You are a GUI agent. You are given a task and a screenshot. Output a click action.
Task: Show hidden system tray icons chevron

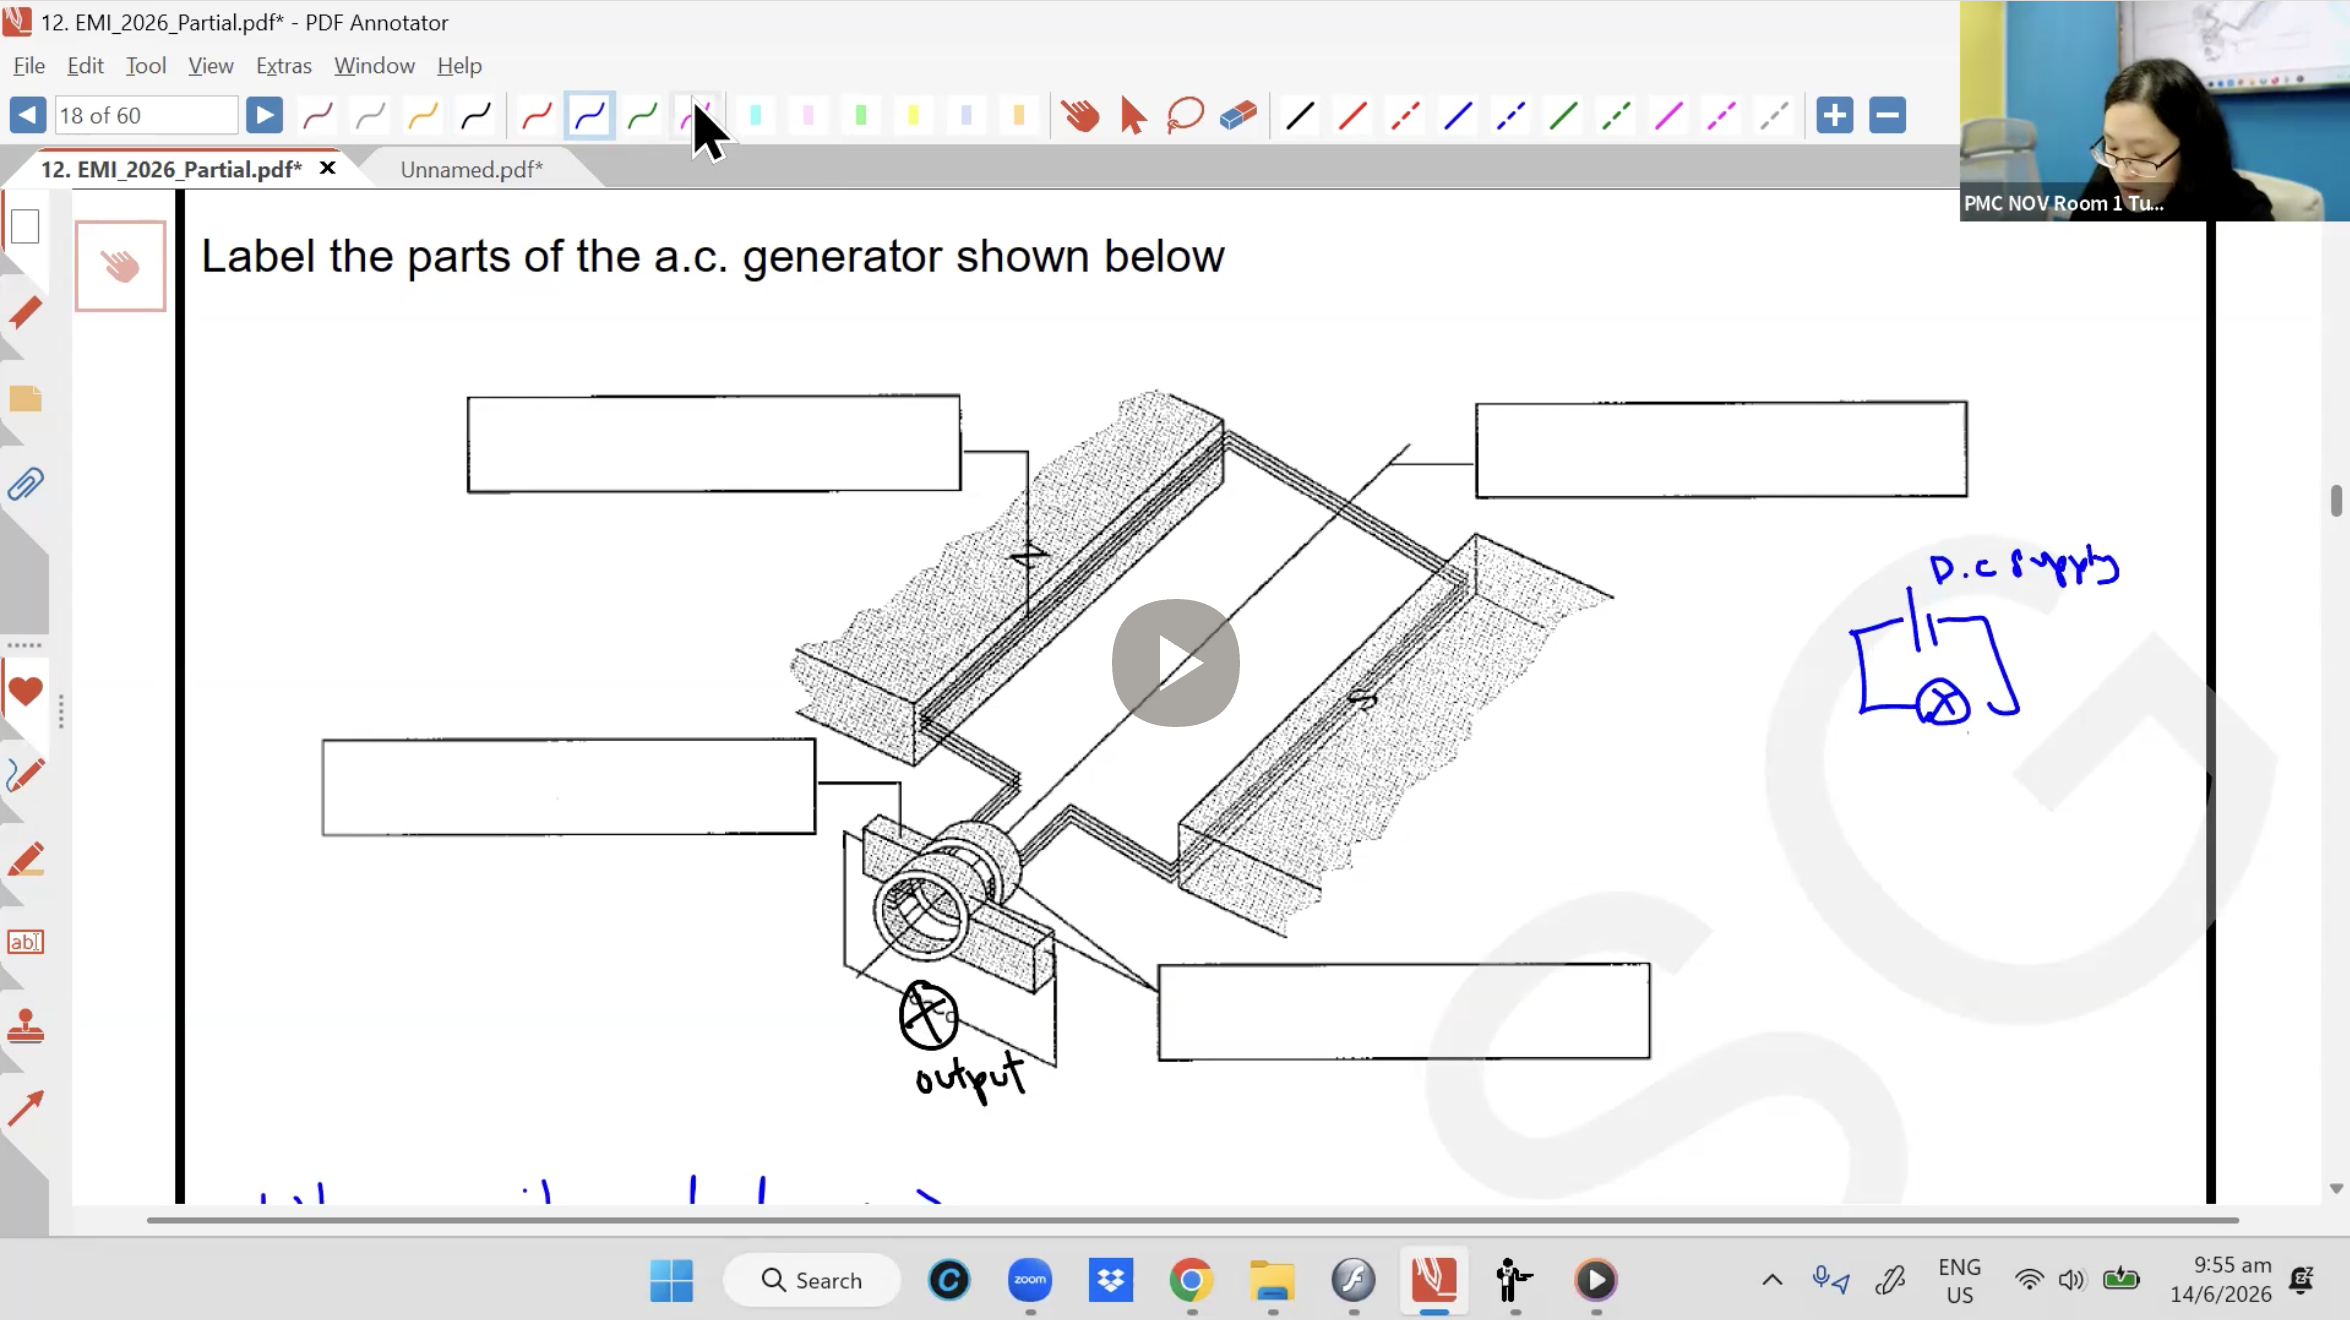tap(1772, 1280)
